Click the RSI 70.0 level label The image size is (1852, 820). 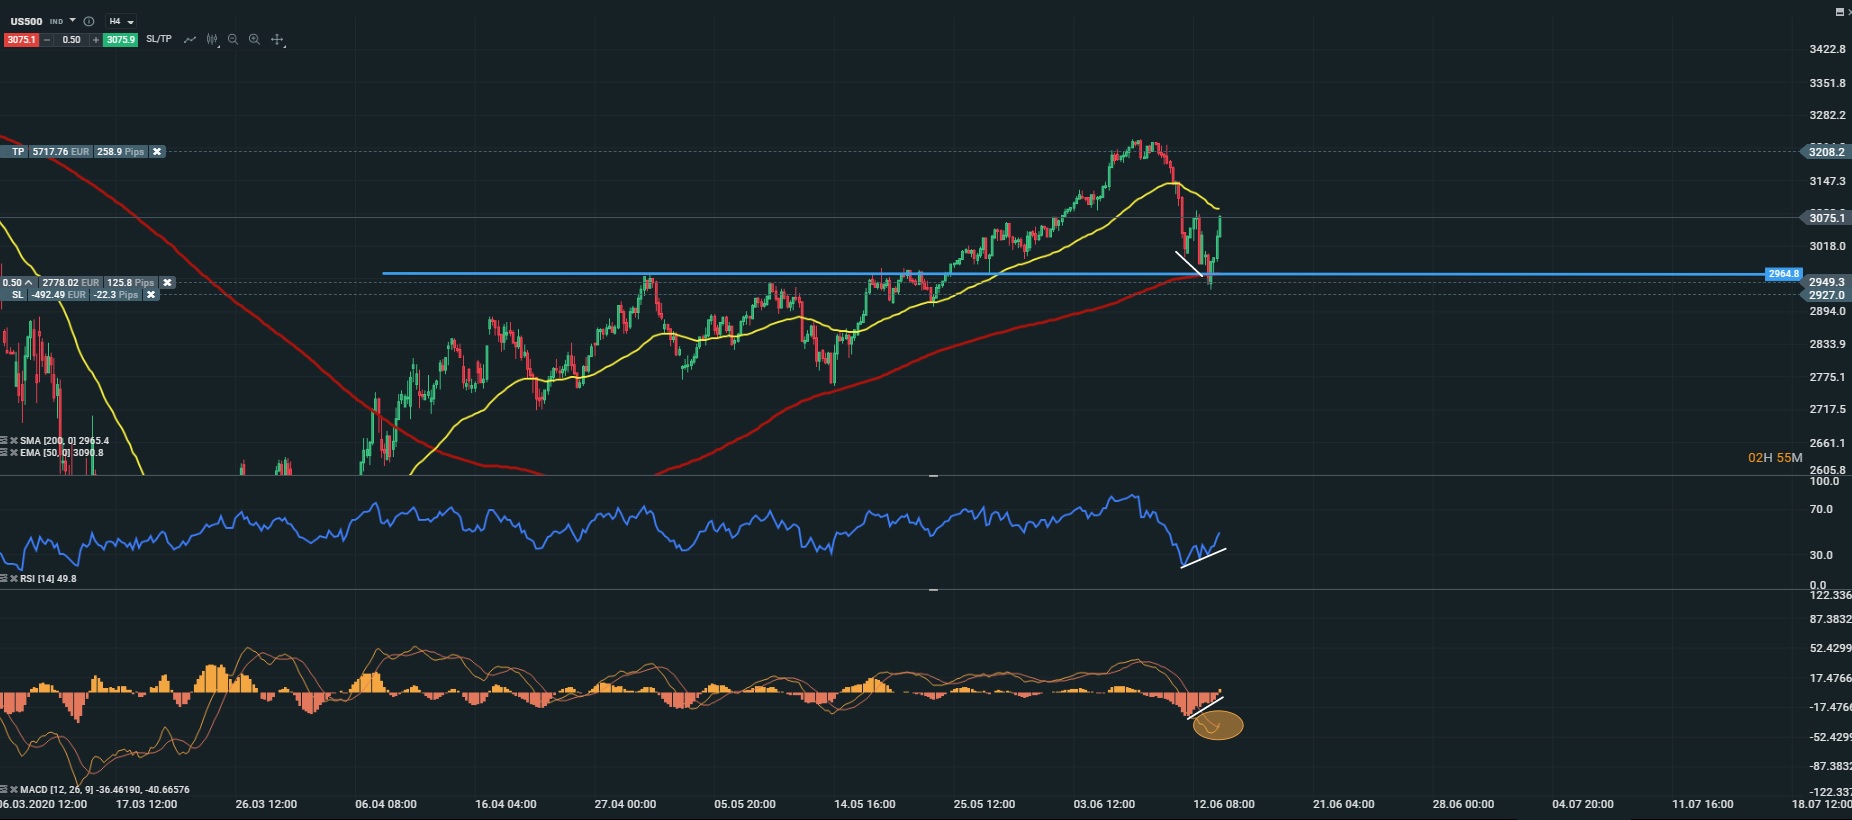[1821, 509]
